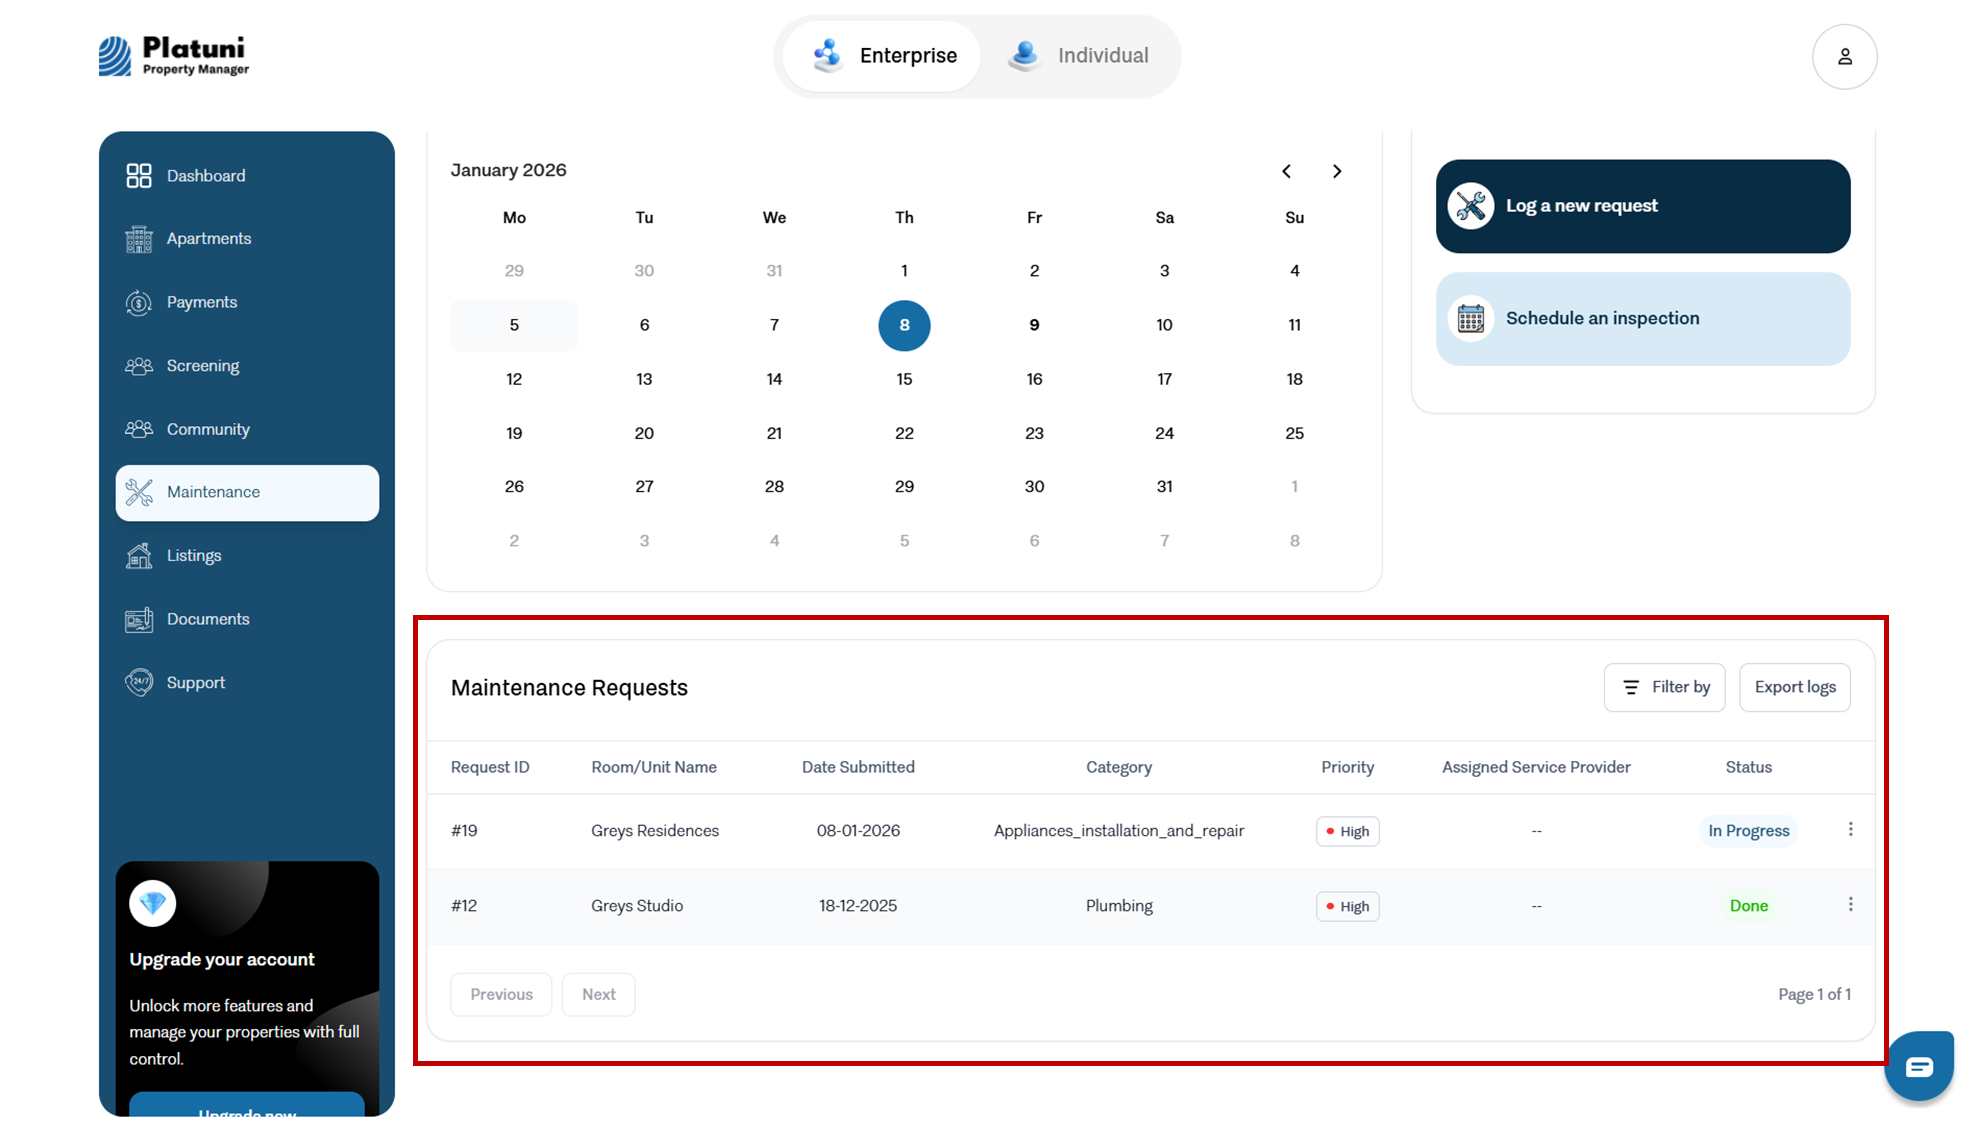Click the January 2026 month label
The height and width of the screenshot is (1125, 1976).
[x=508, y=171]
